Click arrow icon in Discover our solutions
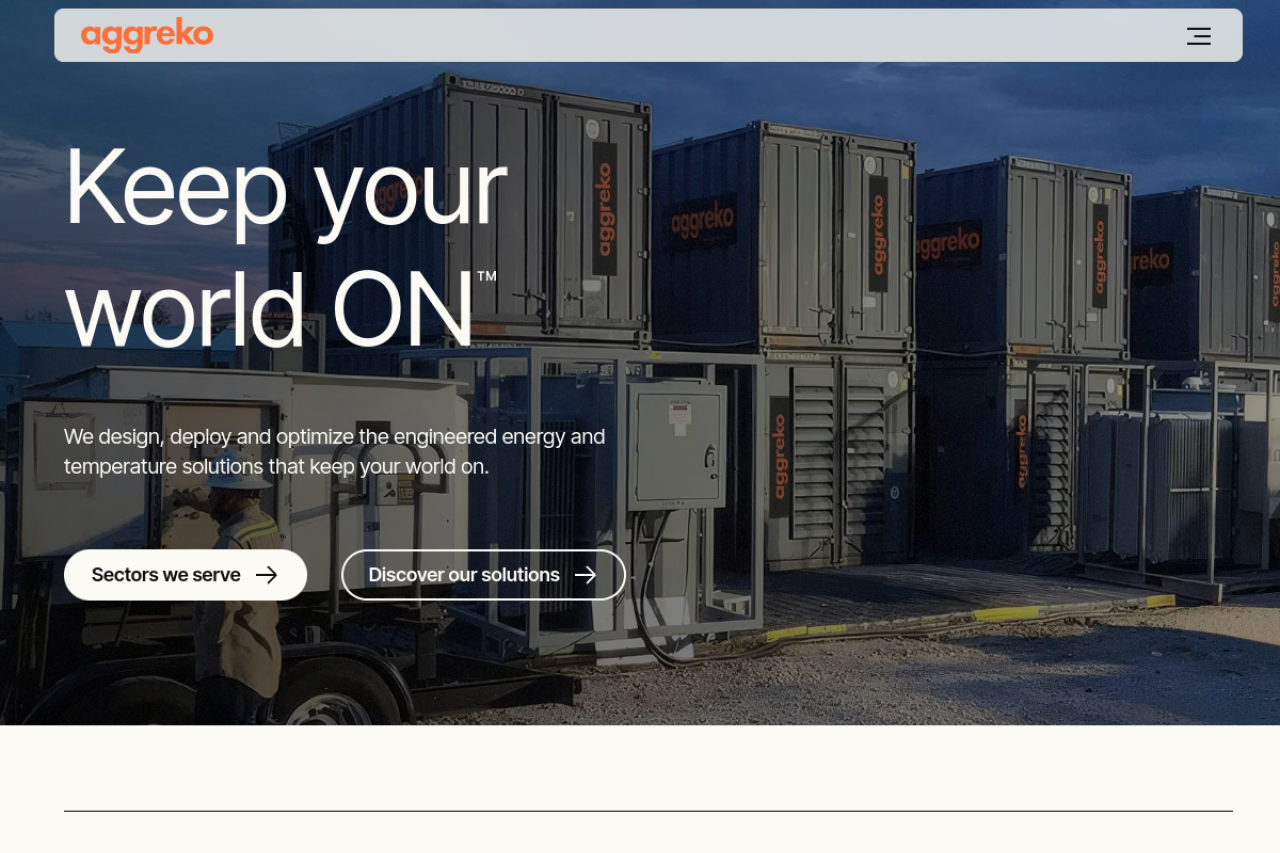 click(585, 575)
